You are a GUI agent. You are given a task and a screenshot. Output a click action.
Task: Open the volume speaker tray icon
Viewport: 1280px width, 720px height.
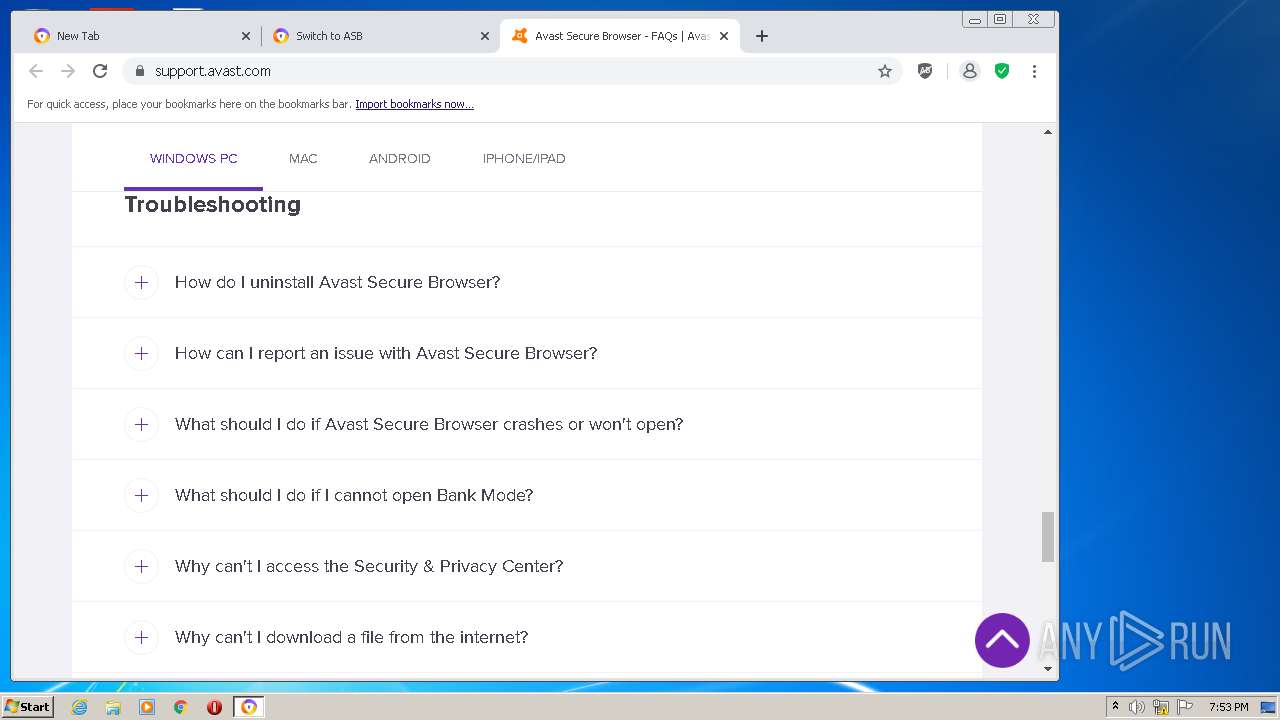(x=1137, y=707)
